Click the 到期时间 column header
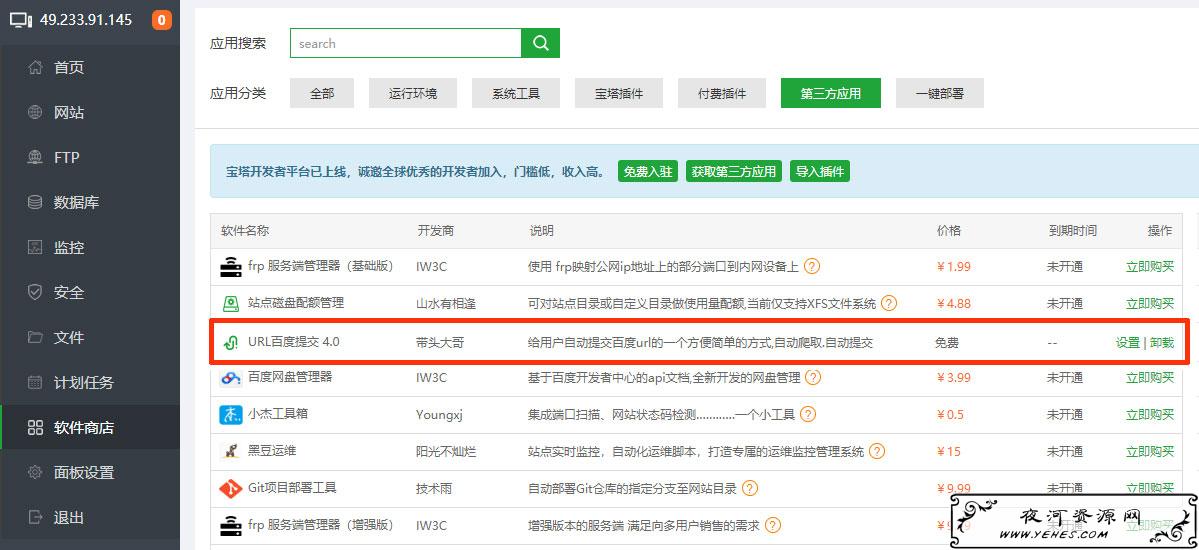1199x550 pixels. [x=1073, y=230]
